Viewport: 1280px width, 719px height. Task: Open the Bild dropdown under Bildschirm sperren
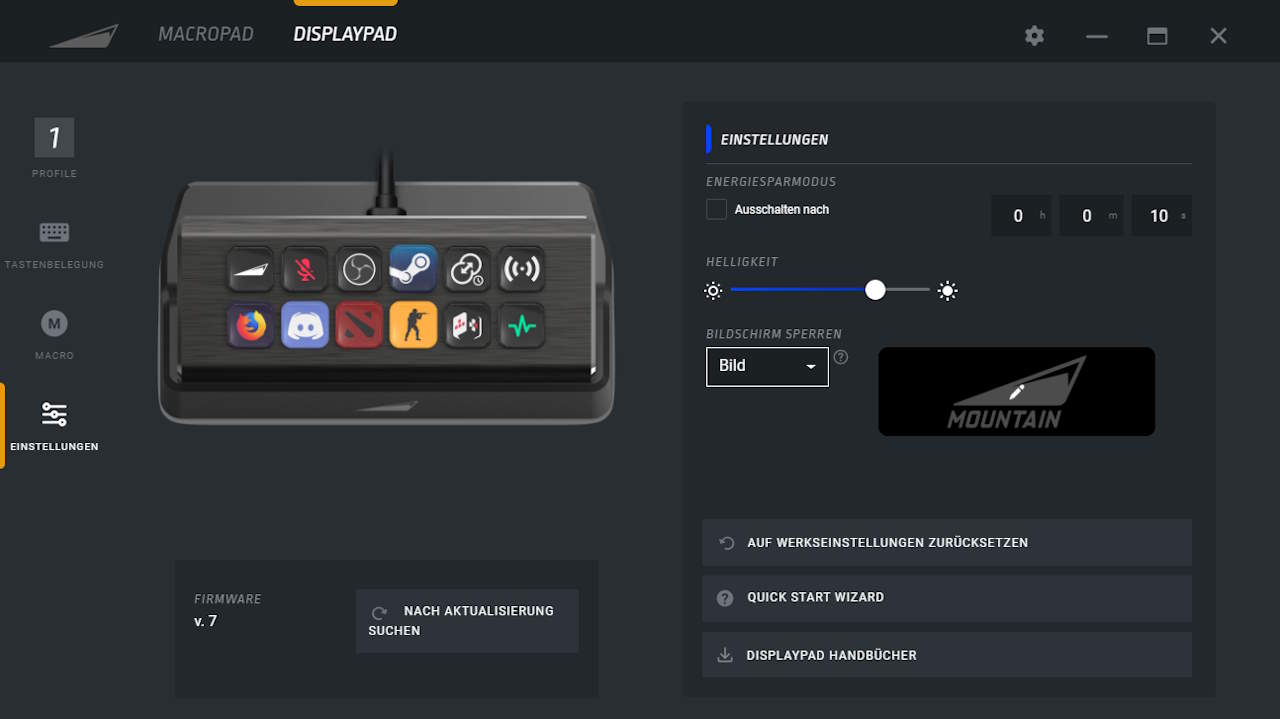click(x=767, y=366)
